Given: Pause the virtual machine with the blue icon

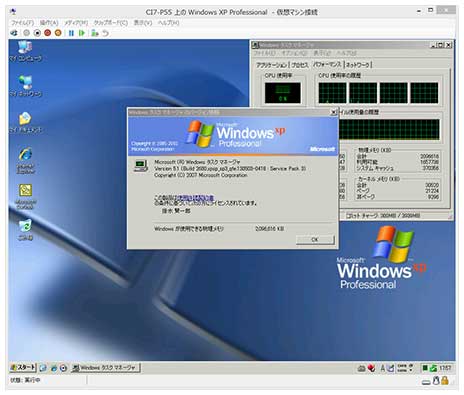Looking at the screenshot, I should (71, 33).
